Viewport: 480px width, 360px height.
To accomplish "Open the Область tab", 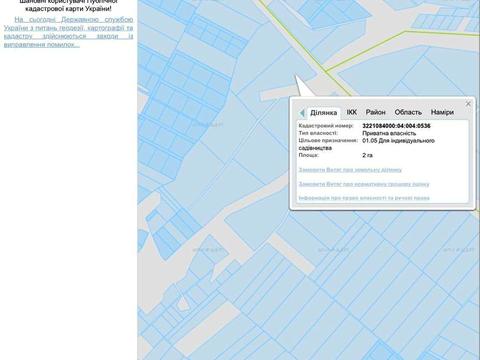I will (408, 112).
